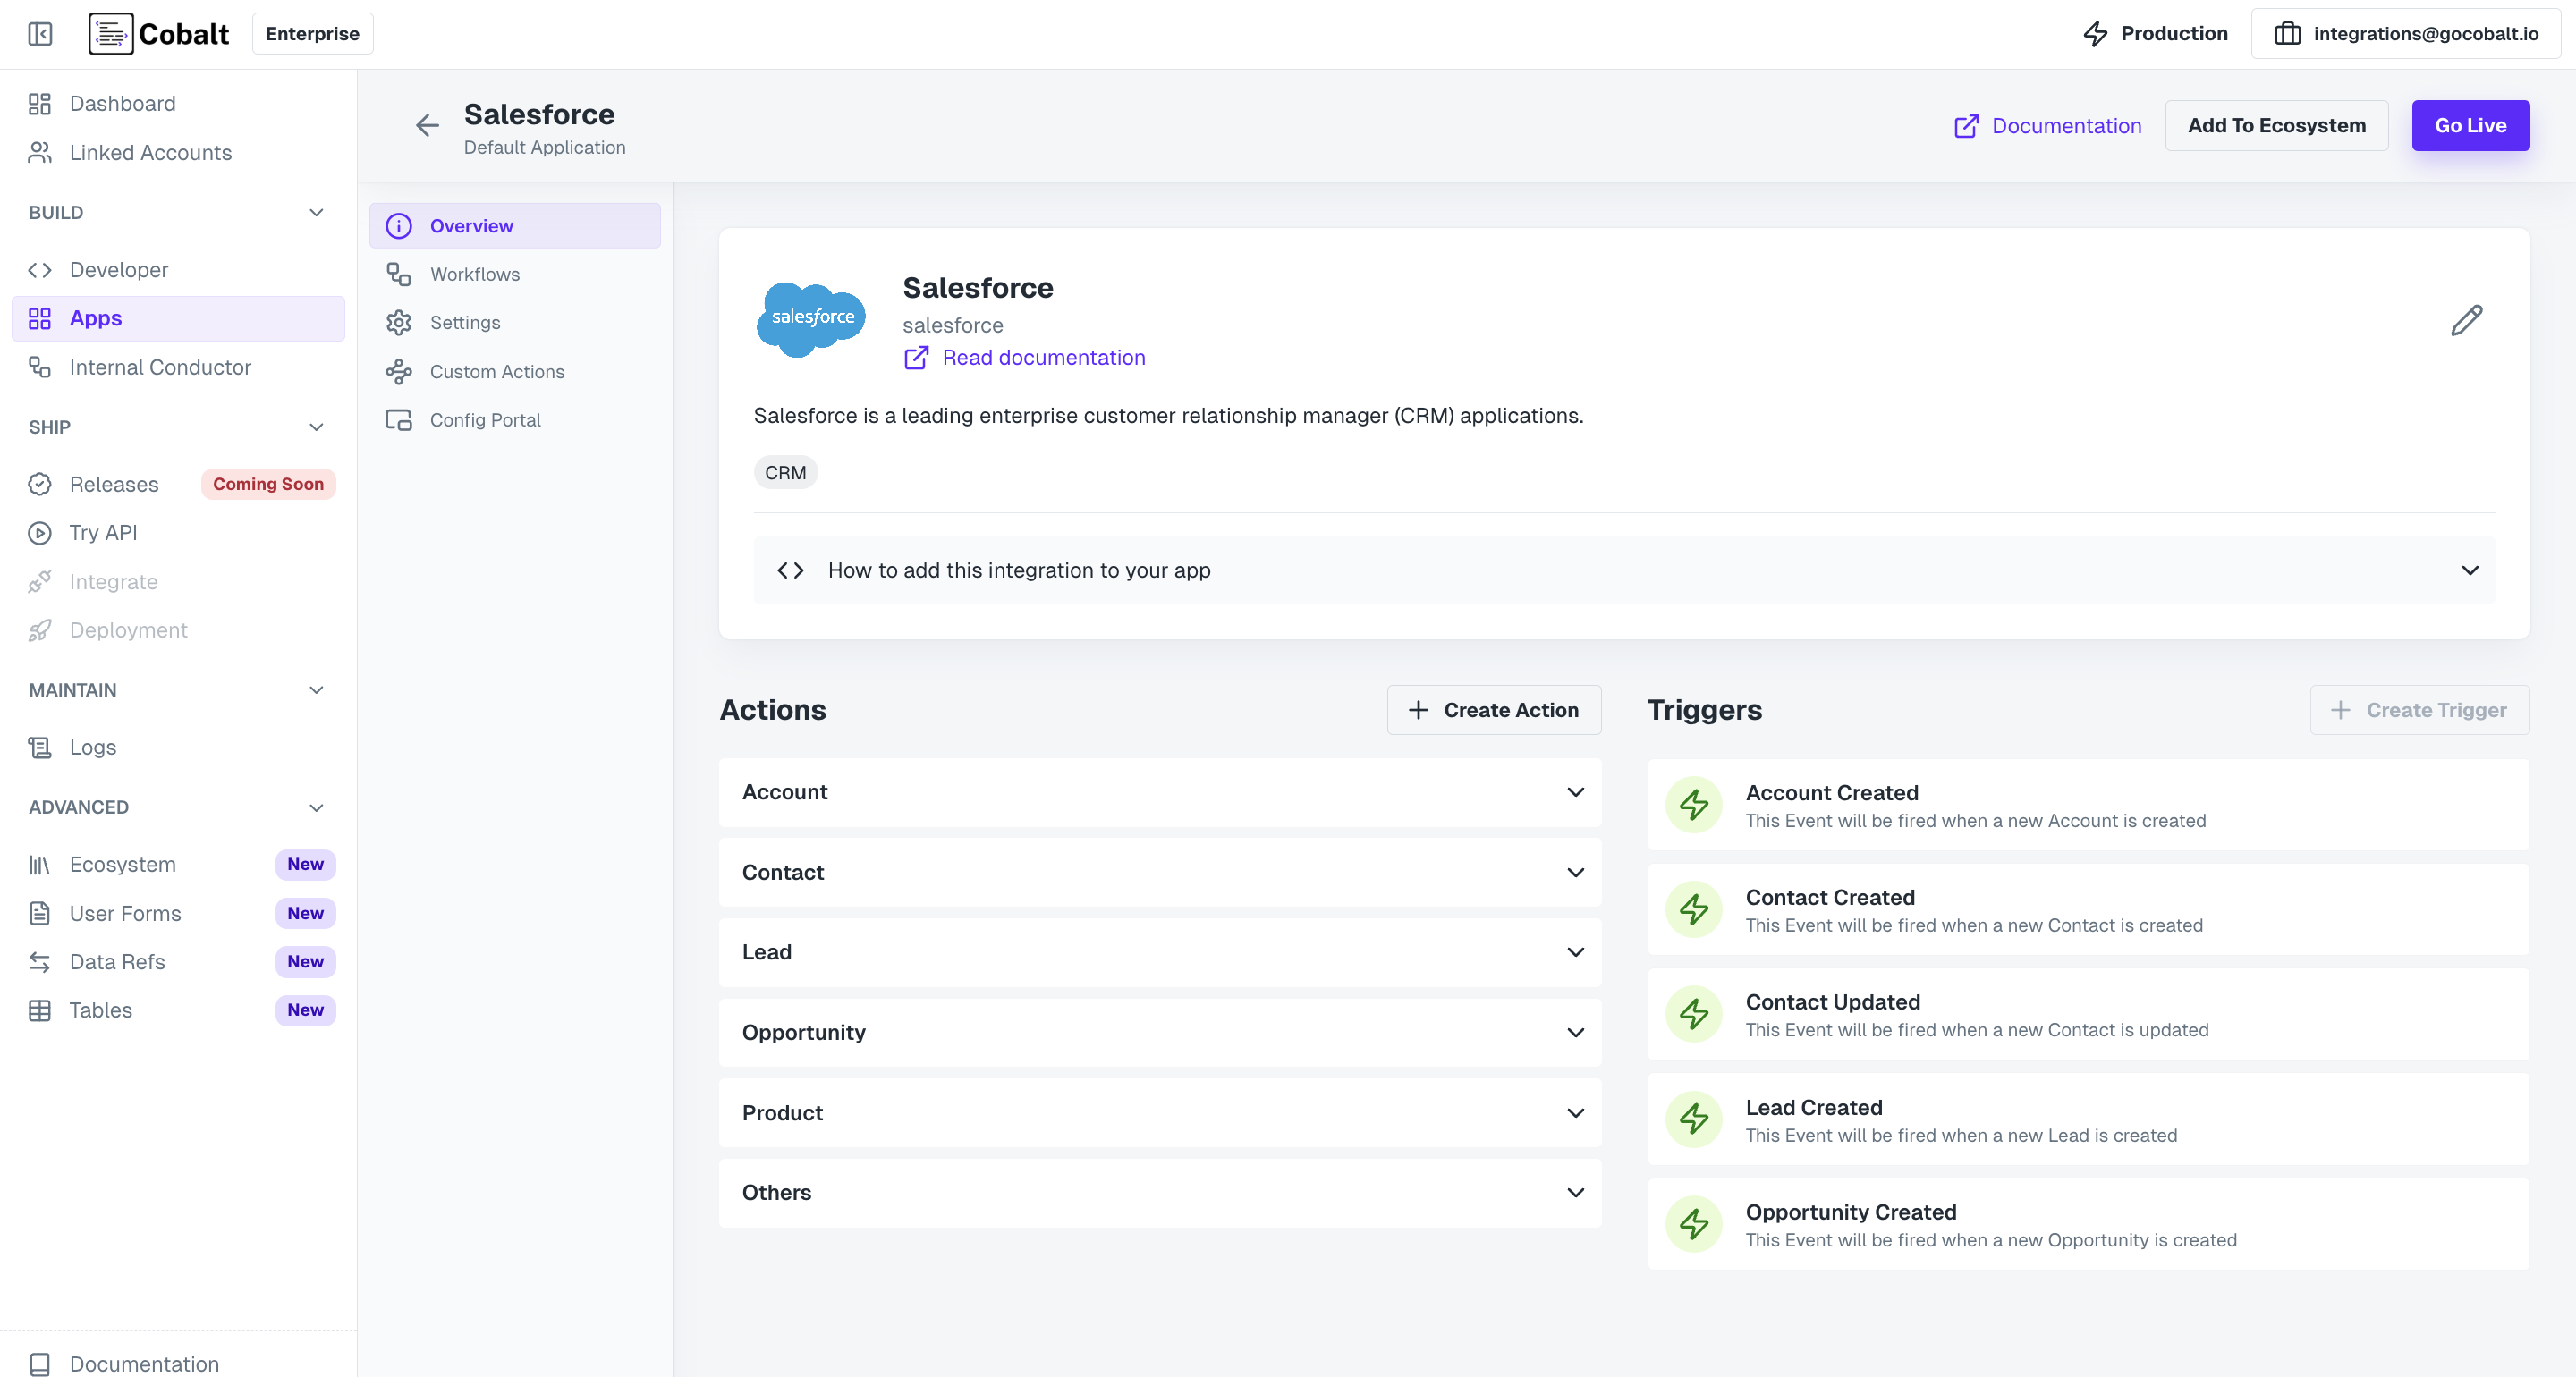Open the Developer section
This screenshot has width=2576, height=1377.
click(118, 269)
